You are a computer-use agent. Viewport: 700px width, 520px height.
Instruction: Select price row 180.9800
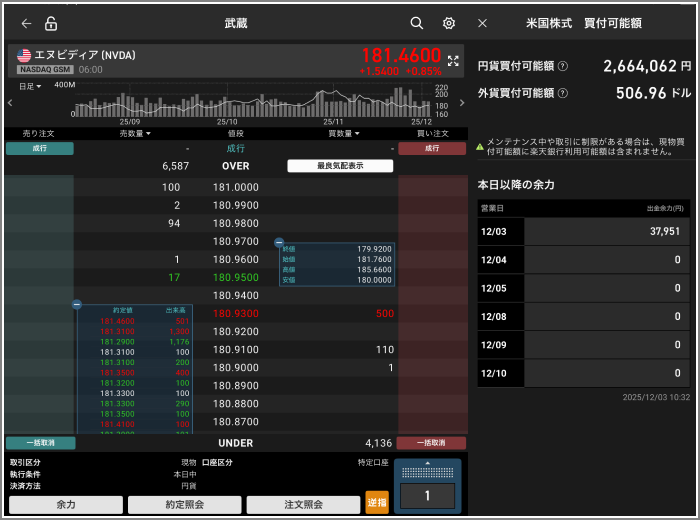tap(236, 223)
